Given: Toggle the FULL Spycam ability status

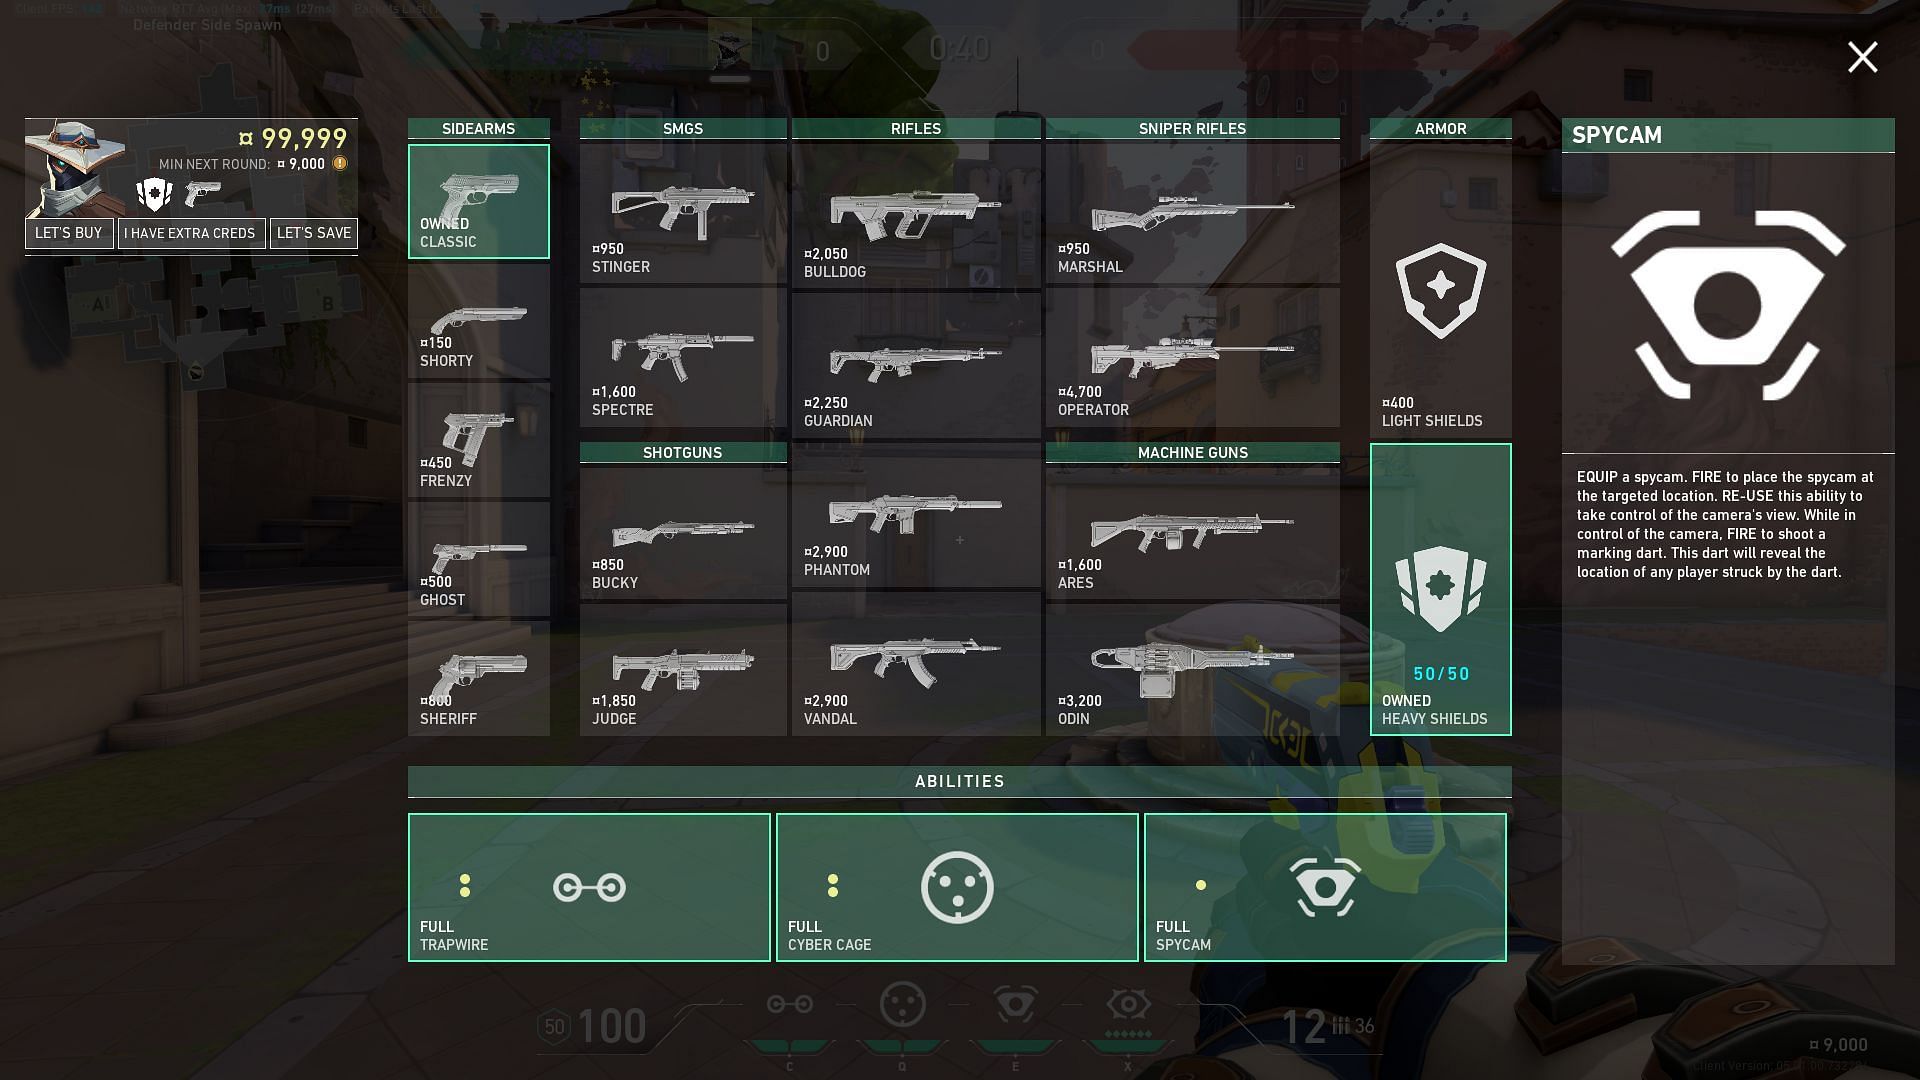Looking at the screenshot, I should (x=1325, y=886).
